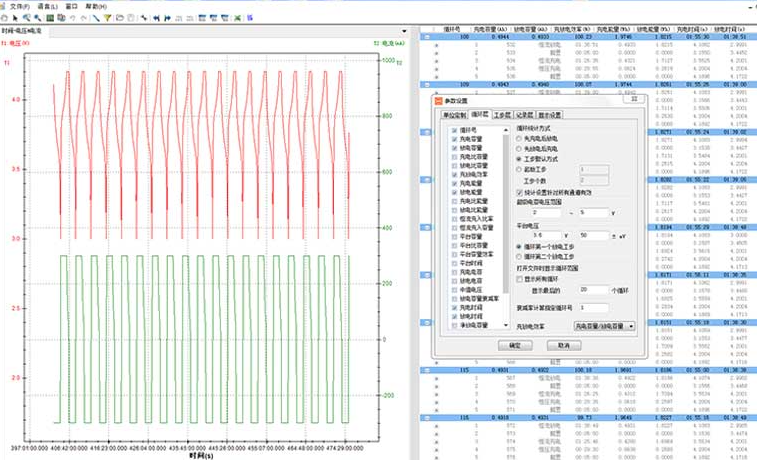This screenshot has height=460, width=757.
Task: Select the 先充电后放电 radio option
Action: [x=519, y=139]
